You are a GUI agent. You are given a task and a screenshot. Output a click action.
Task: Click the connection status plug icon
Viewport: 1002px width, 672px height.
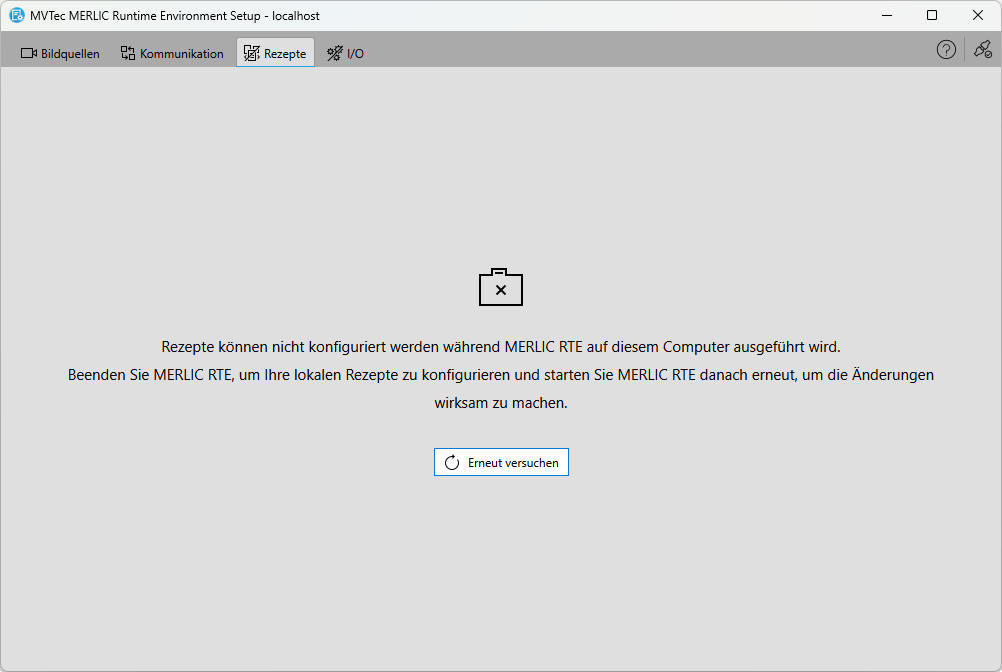pyautogui.click(x=983, y=50)
